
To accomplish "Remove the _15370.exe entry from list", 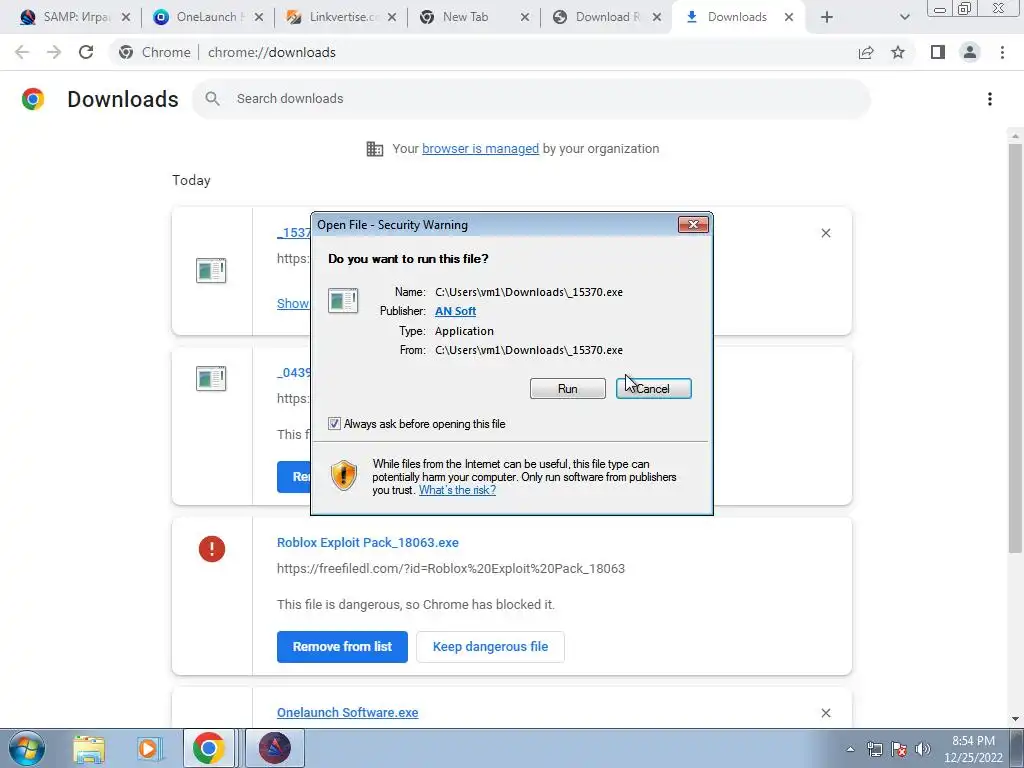I will (x=825, y=233).
